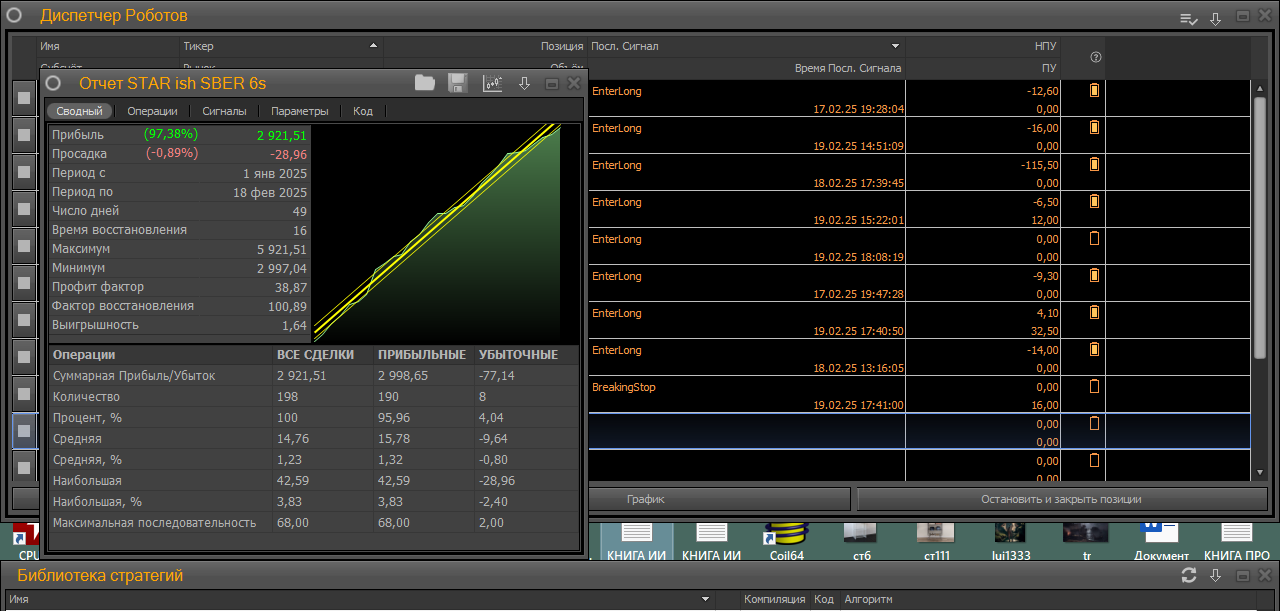
Task: Click the Тикер column sort arrow
Action: tap(373, 46)
